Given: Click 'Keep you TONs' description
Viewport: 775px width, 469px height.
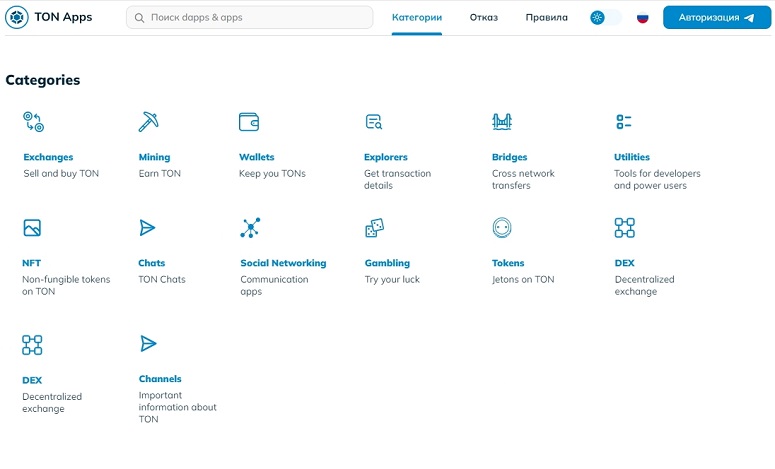Looking at the screenshot, I should pos(272,173).
